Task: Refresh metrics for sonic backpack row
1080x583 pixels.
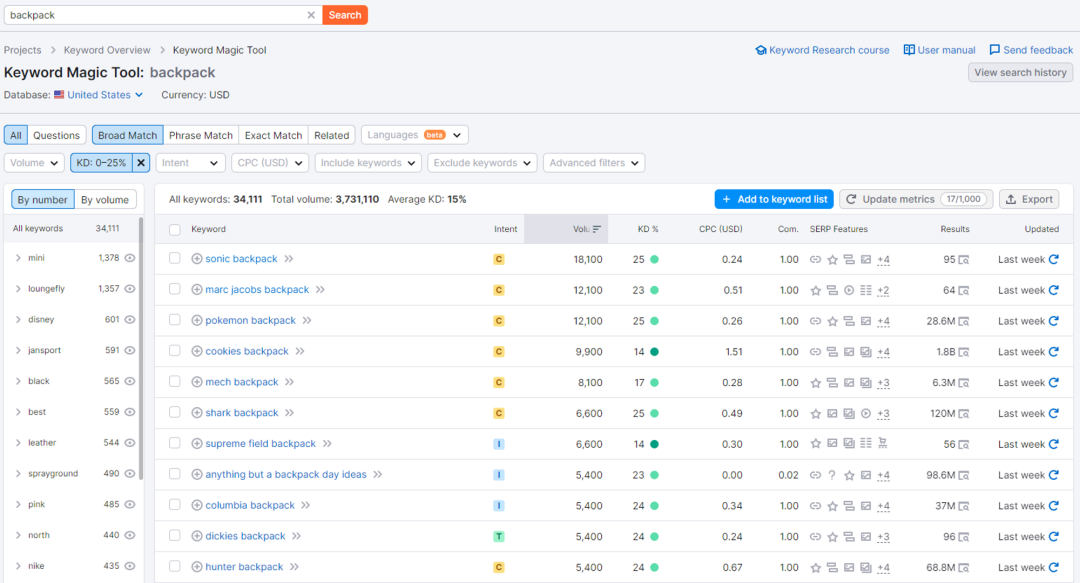Action: (x=1053, y=260)
